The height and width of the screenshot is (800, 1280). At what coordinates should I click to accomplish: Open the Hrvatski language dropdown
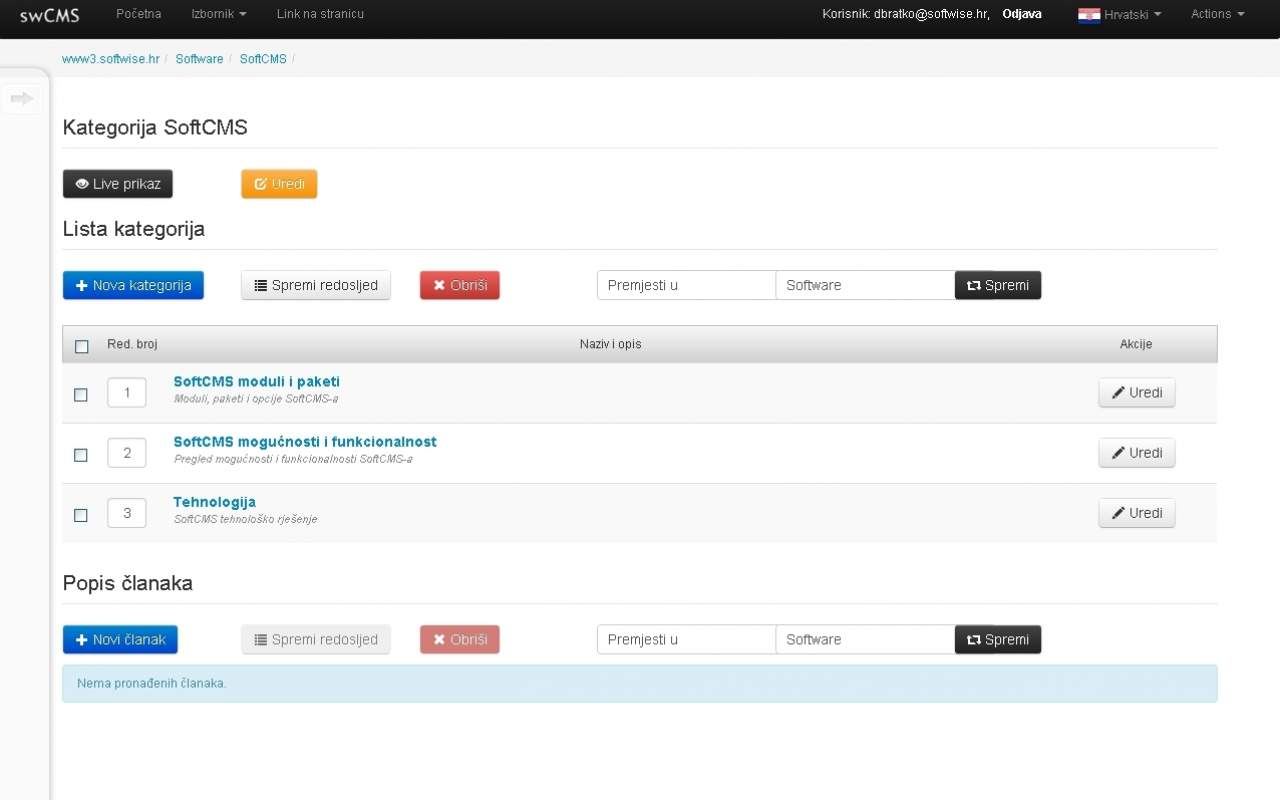click(x=1132, y=15)
